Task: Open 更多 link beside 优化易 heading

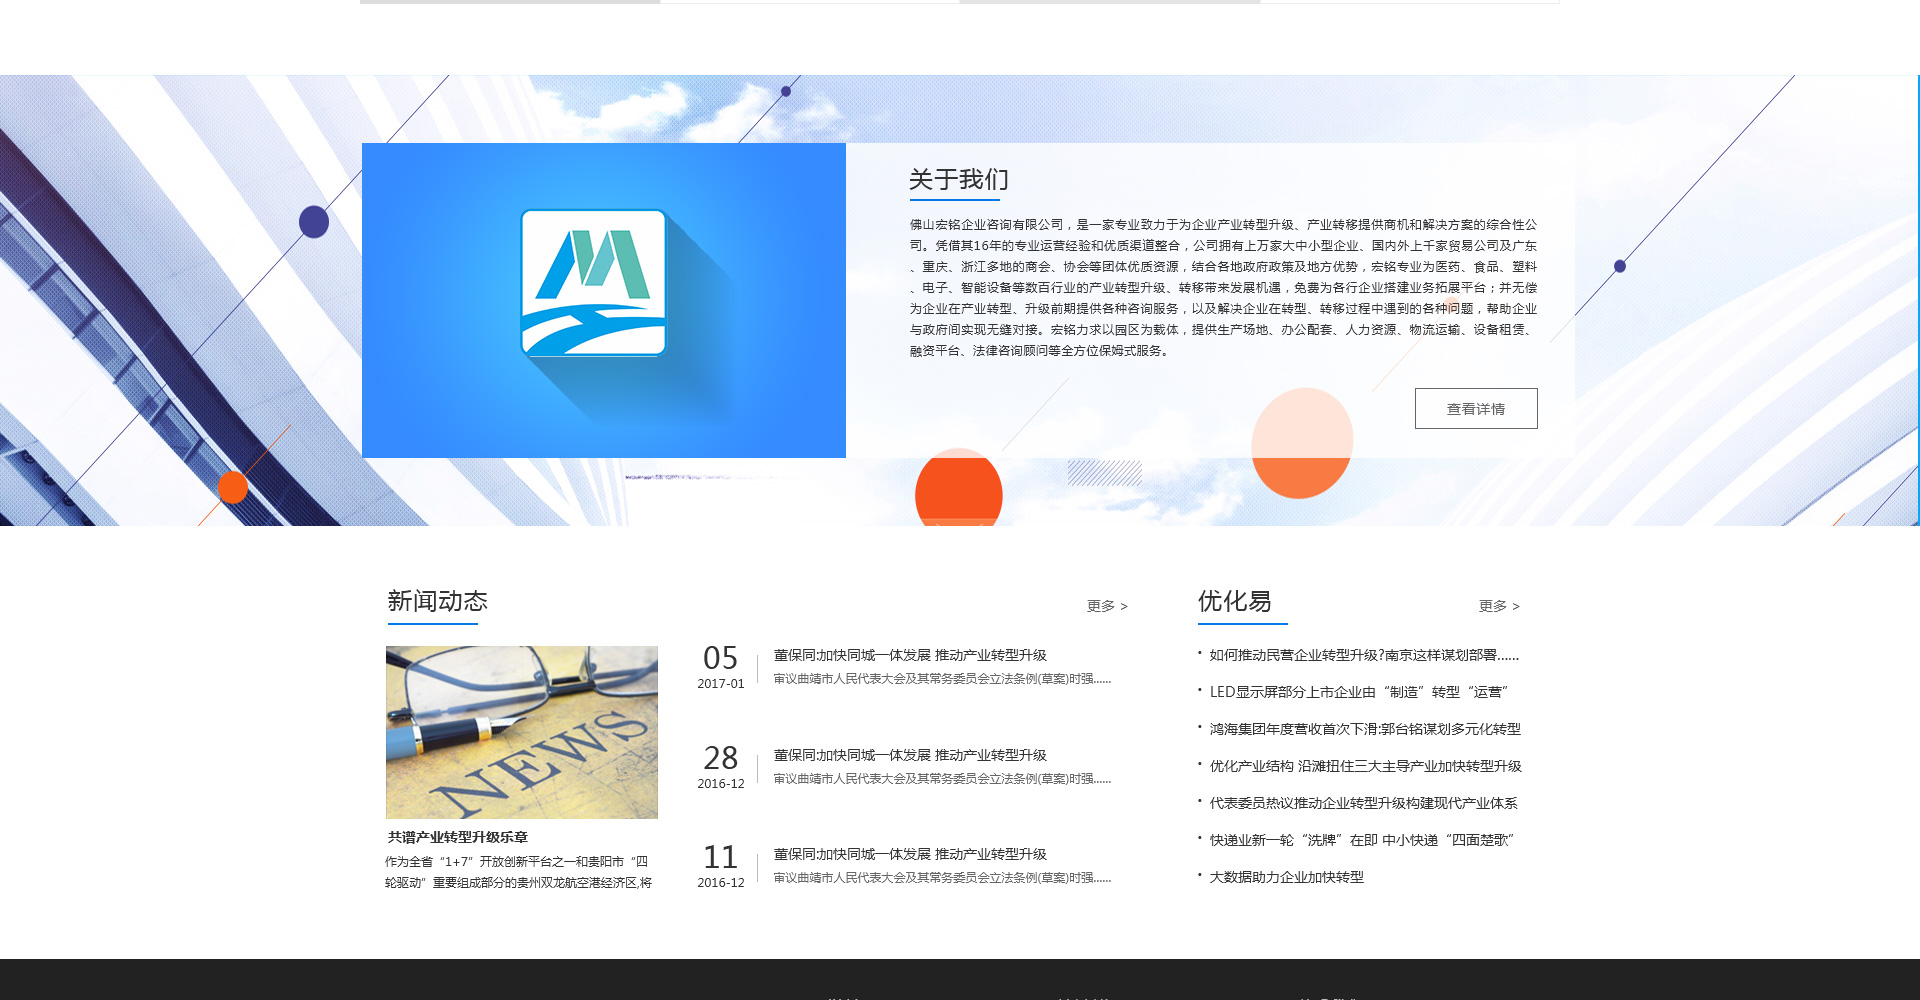Action: (x=1498, y=606)
